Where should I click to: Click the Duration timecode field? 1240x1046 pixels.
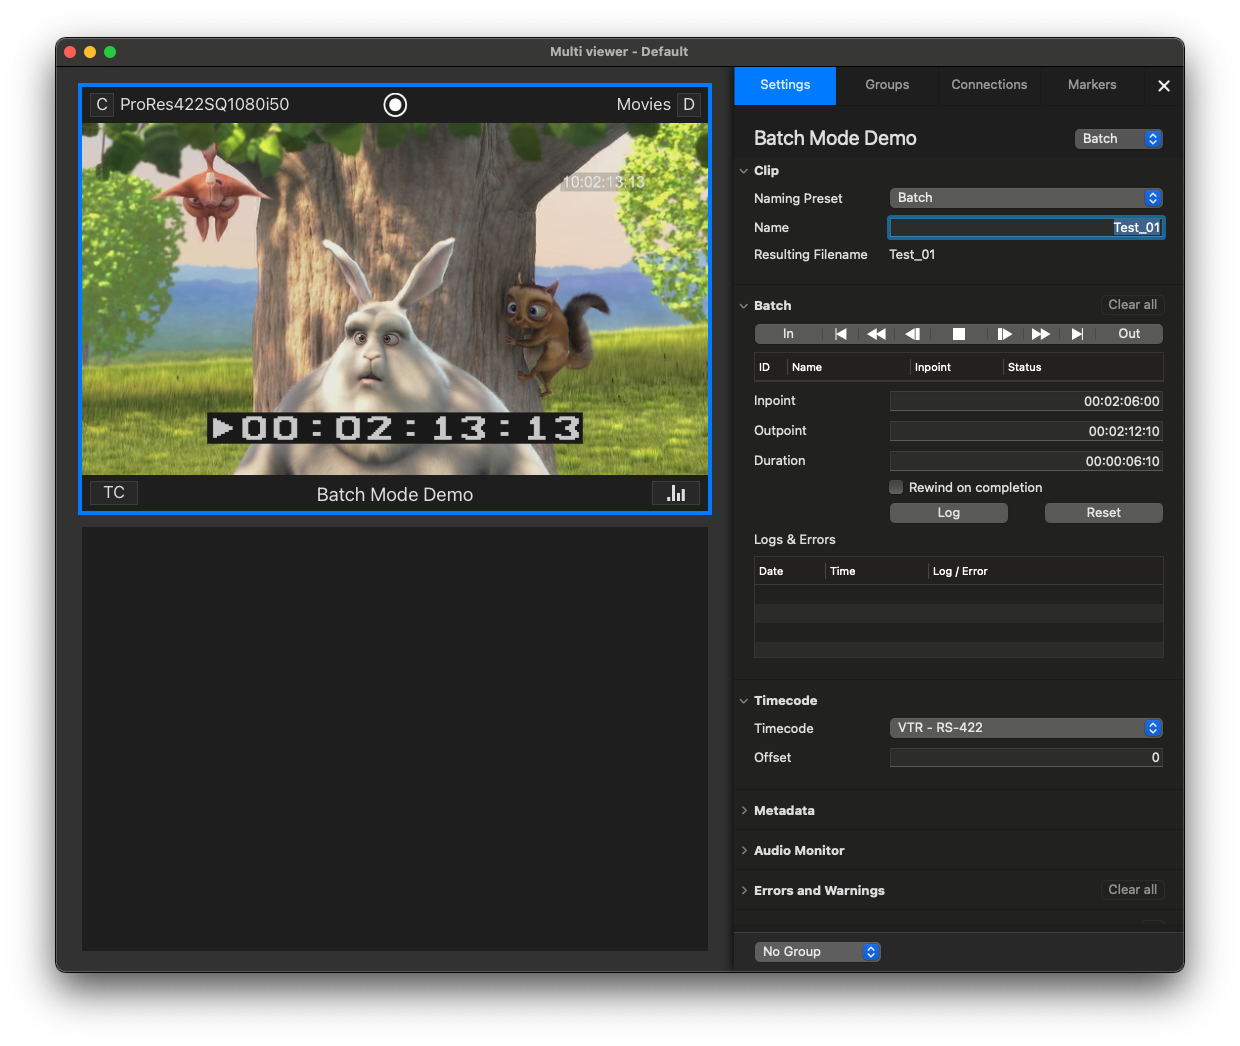point(1026,461)
